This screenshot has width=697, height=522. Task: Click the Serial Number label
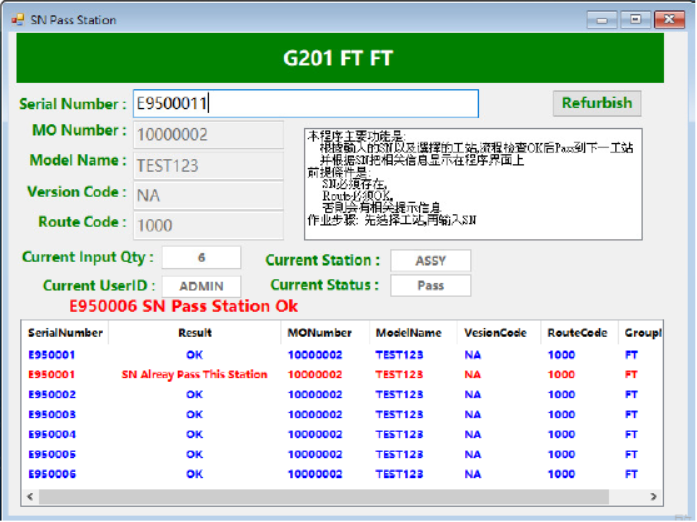72,104
